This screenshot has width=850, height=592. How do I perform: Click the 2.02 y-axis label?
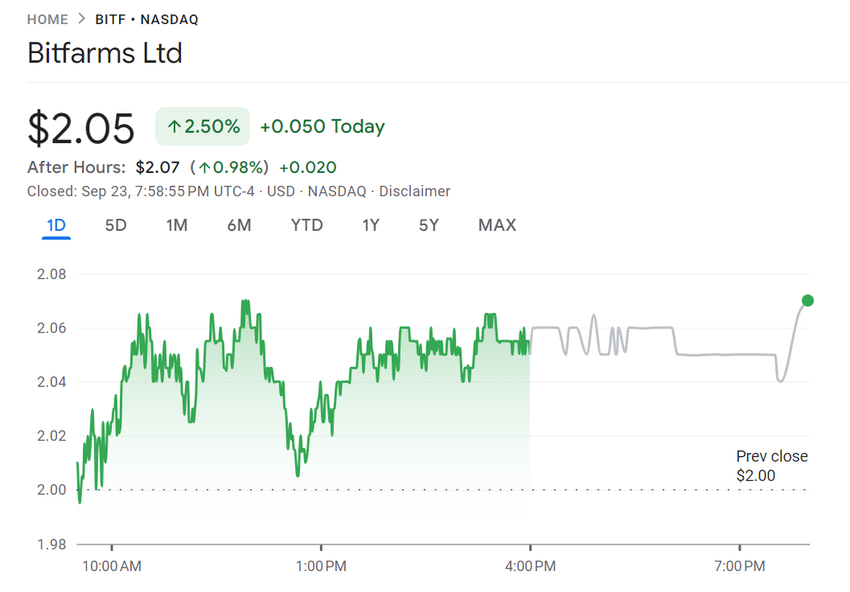coord(51,436)
